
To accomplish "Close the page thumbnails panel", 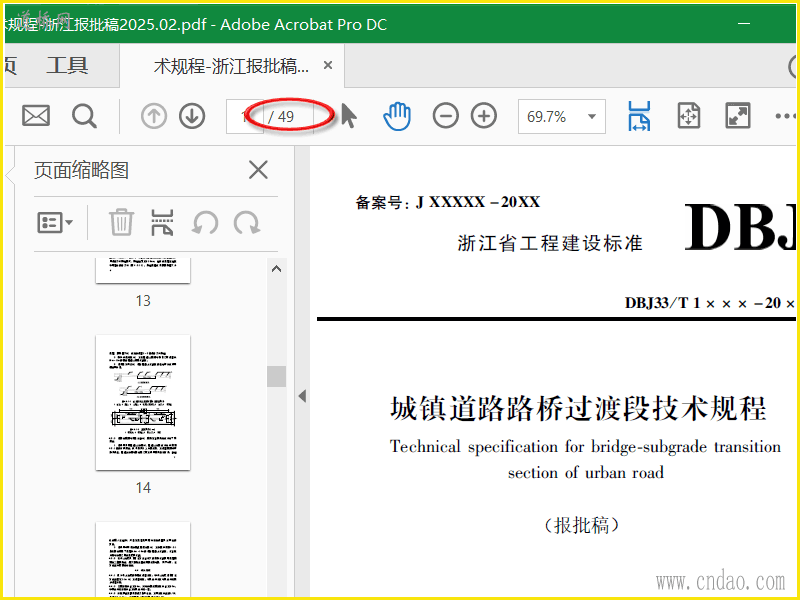I will pyautogui.click(x=258, y=170).
